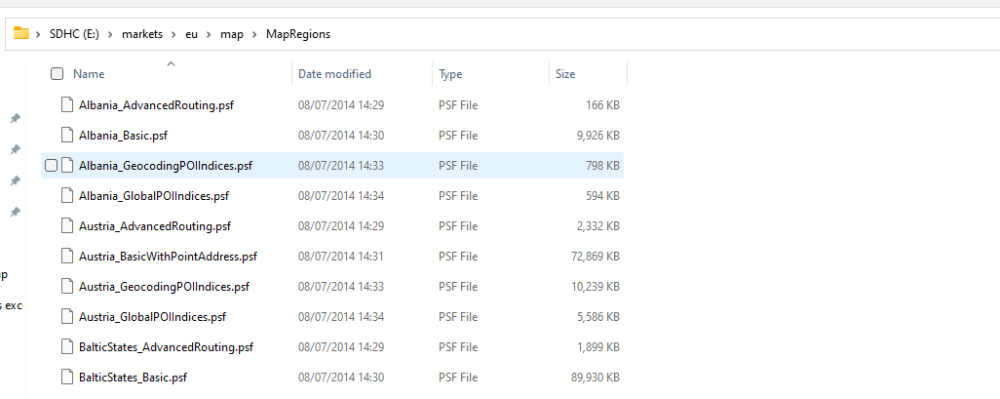Go to the markets folder breadcrumb
This screenshot has height=399, width=1000.
point(142,34)
